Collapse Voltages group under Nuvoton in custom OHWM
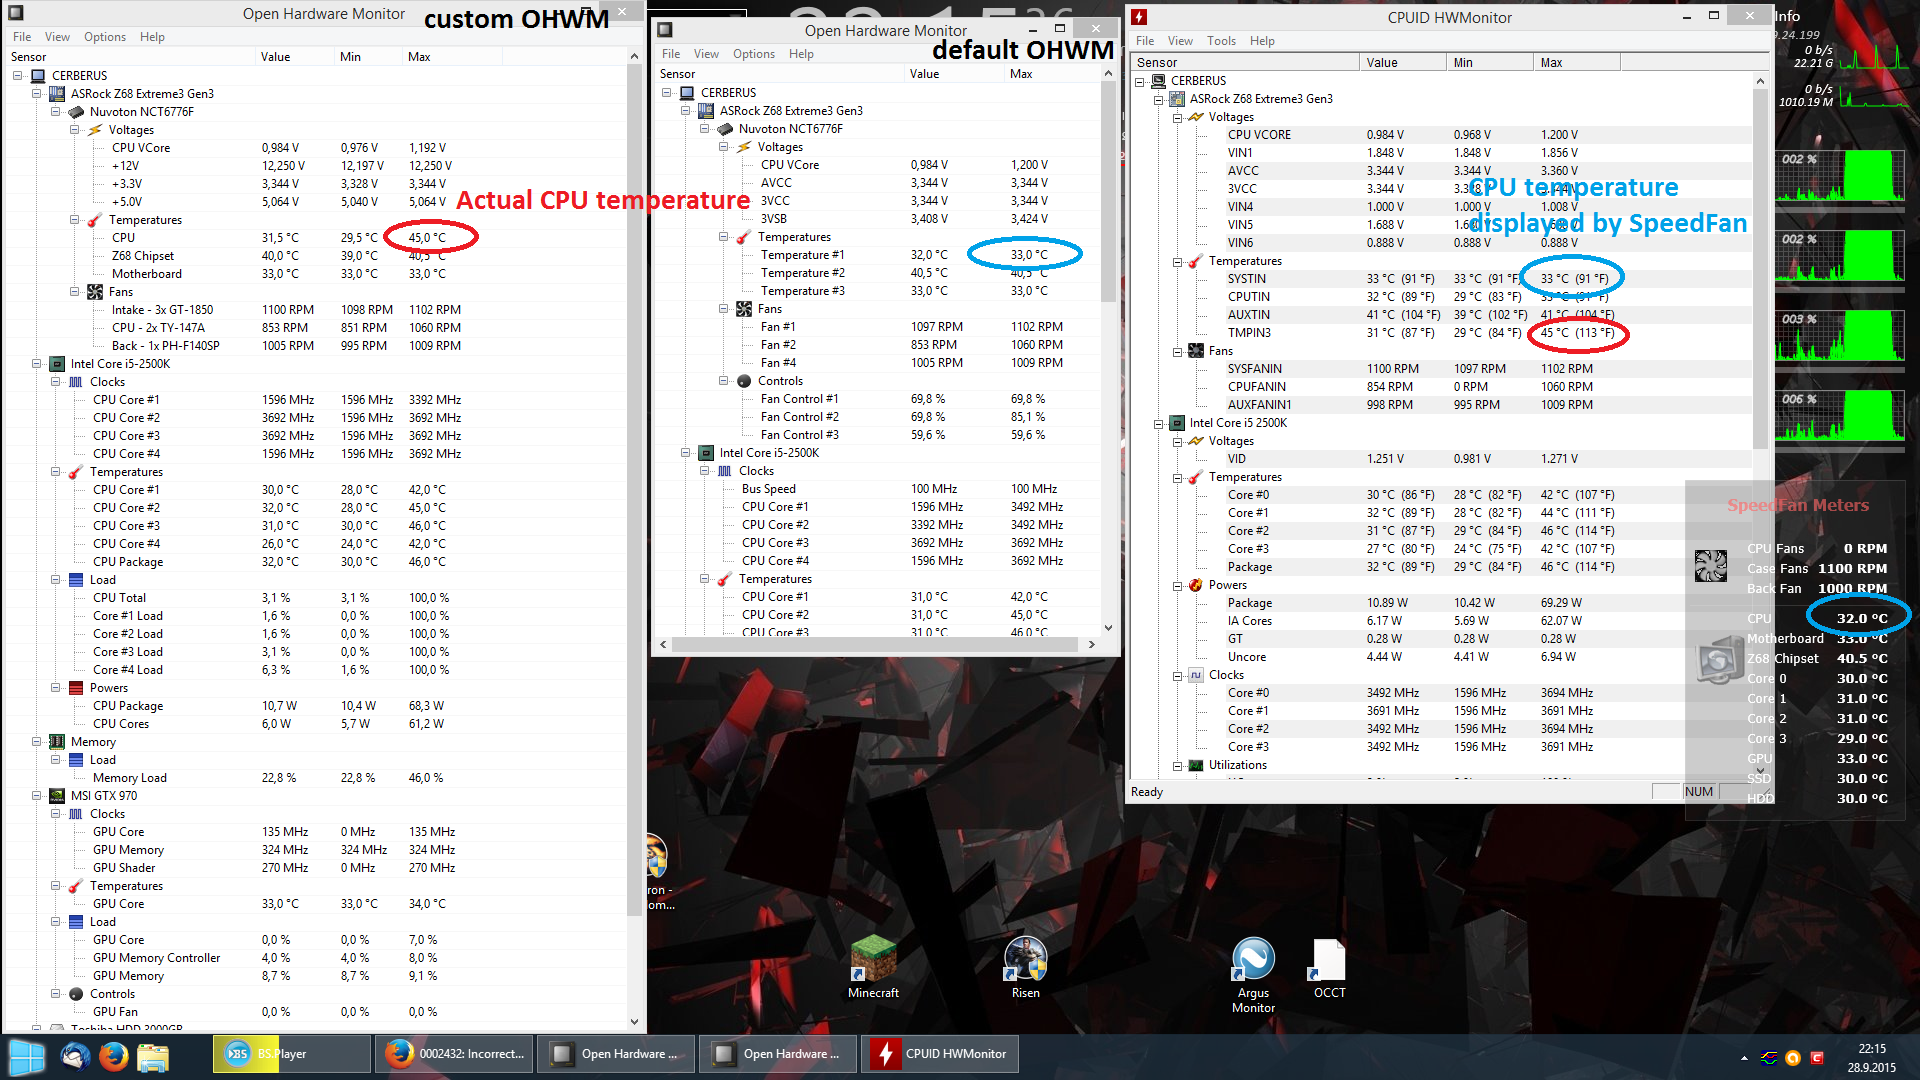The image size is (1920, 1080). pyautogui.click(x=75, y=130)
